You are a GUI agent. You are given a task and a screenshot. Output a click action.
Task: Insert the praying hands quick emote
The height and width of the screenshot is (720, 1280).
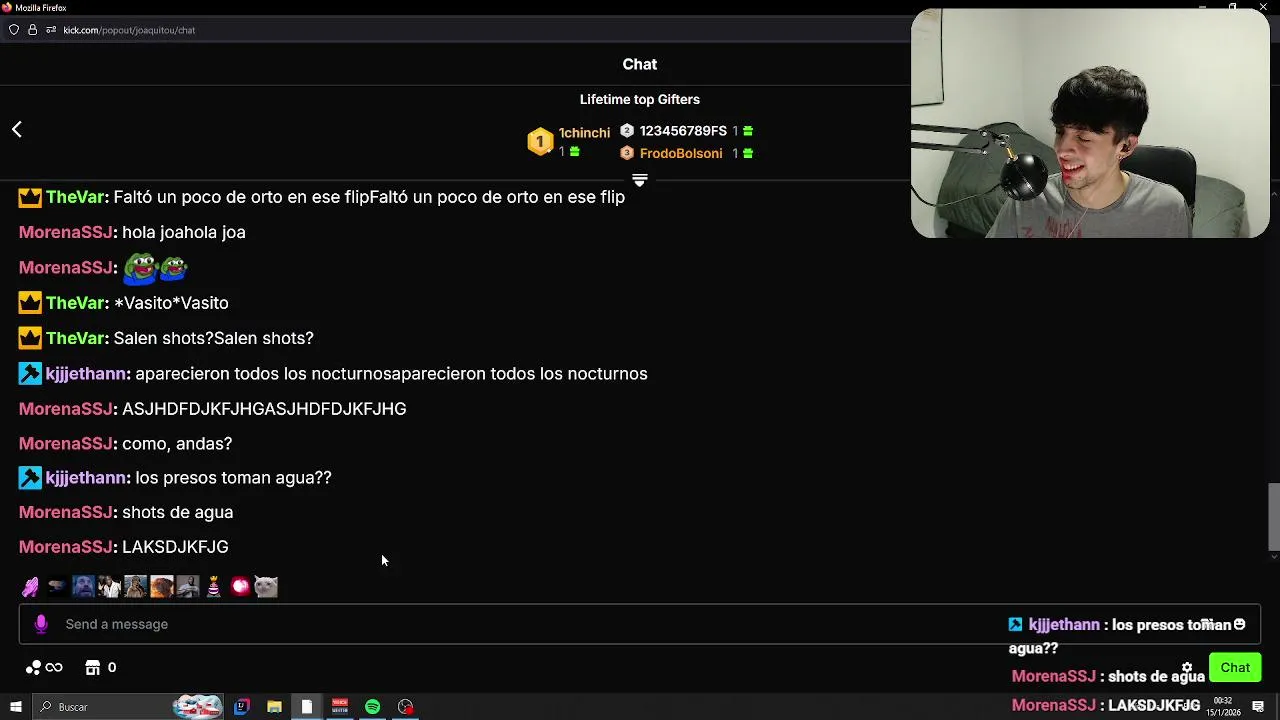click(x=31, y=587)
